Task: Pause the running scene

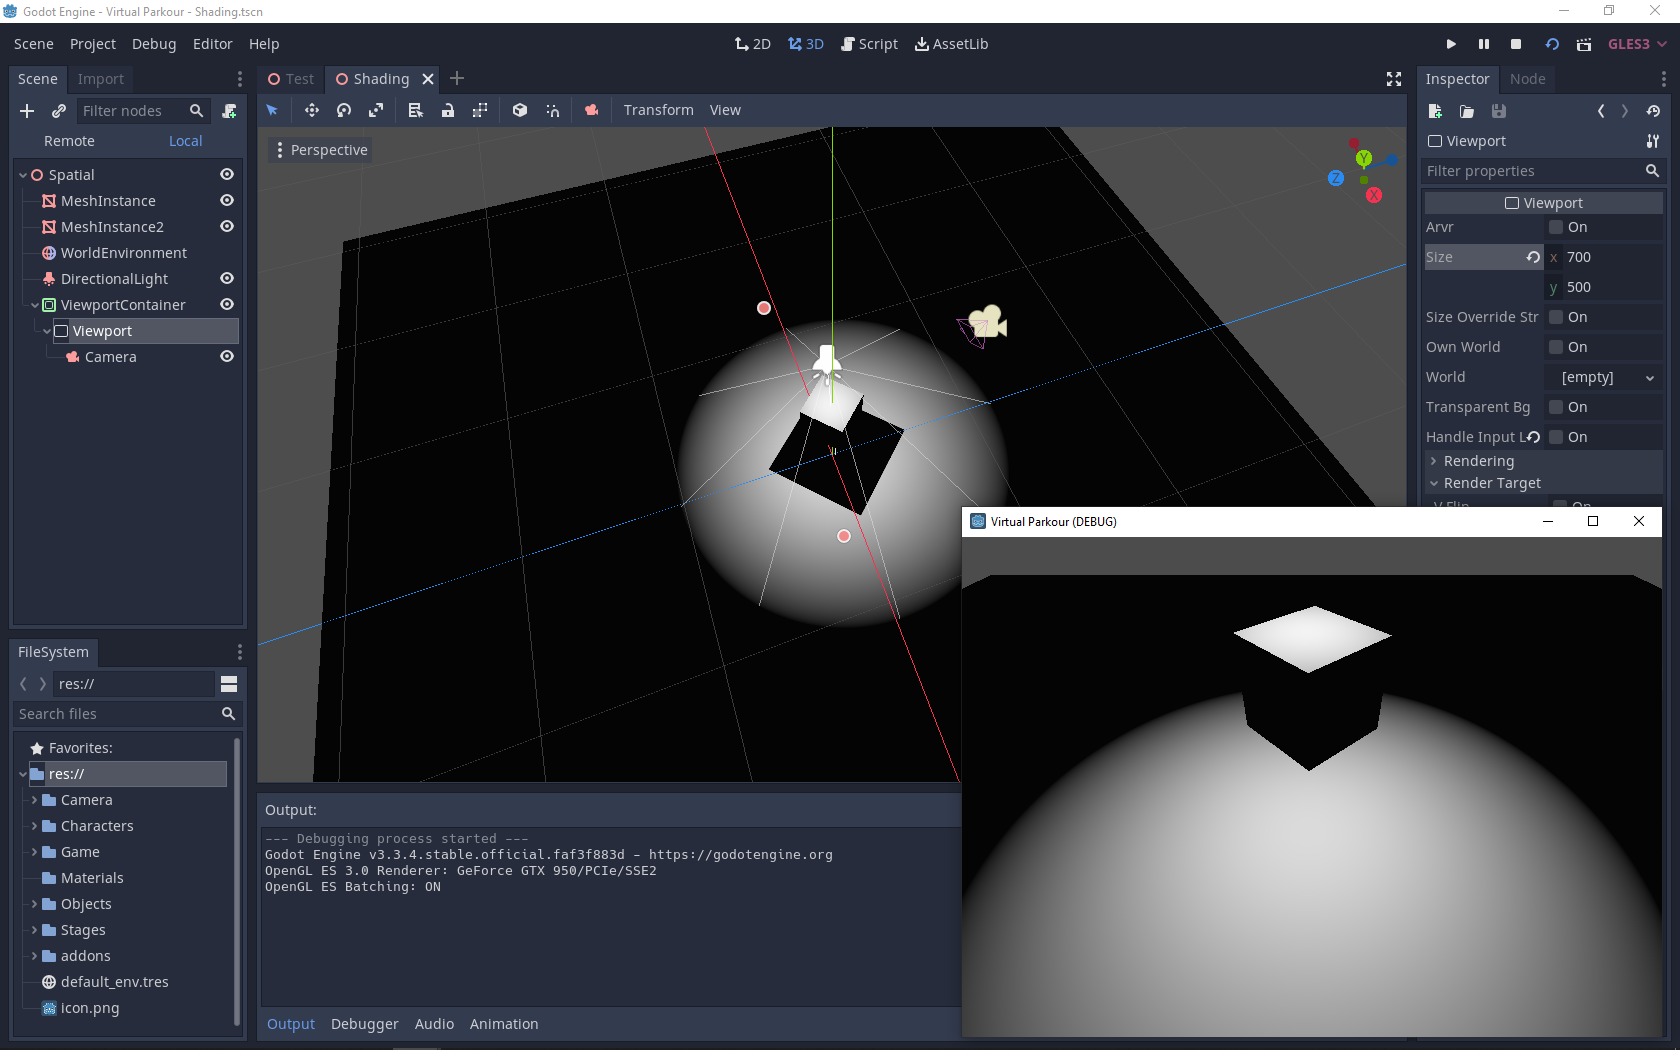Action: [1484, 44]
